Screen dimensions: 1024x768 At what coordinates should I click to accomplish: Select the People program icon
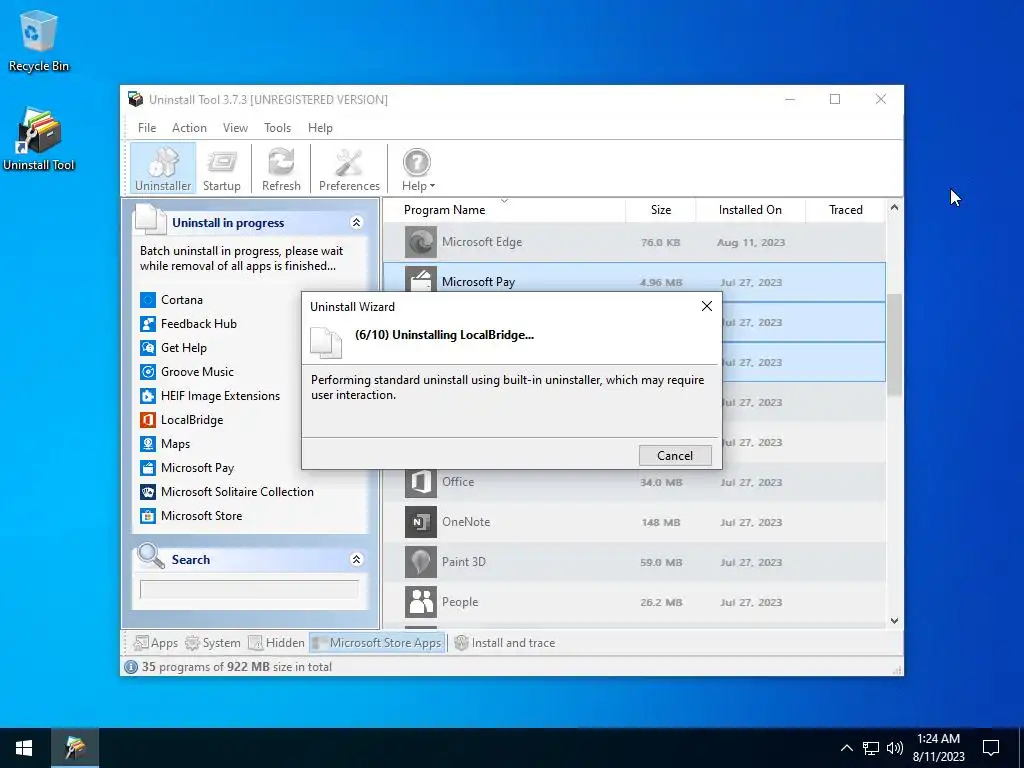421,602
